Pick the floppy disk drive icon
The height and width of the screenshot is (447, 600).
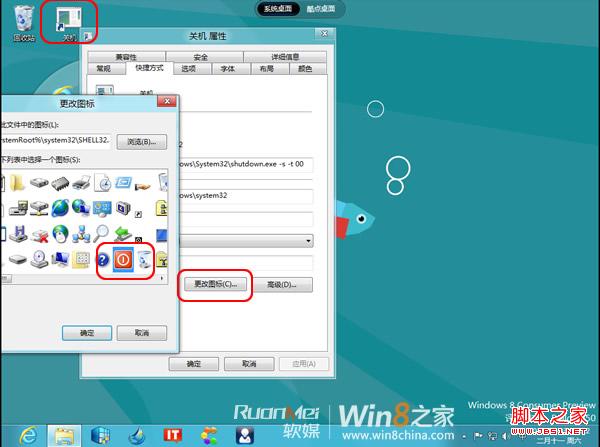[19, 233]
